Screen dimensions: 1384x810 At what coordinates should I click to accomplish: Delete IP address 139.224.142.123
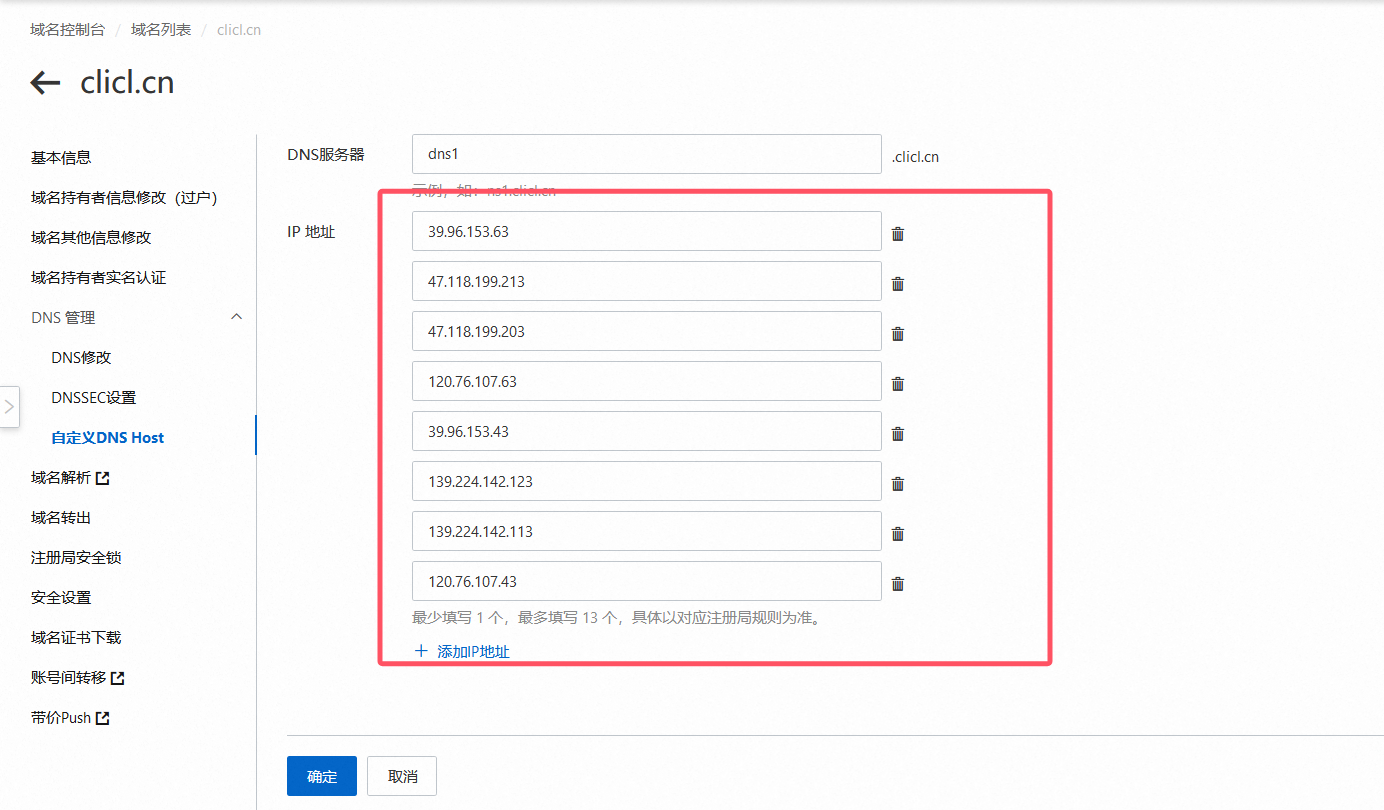[898, 484]
